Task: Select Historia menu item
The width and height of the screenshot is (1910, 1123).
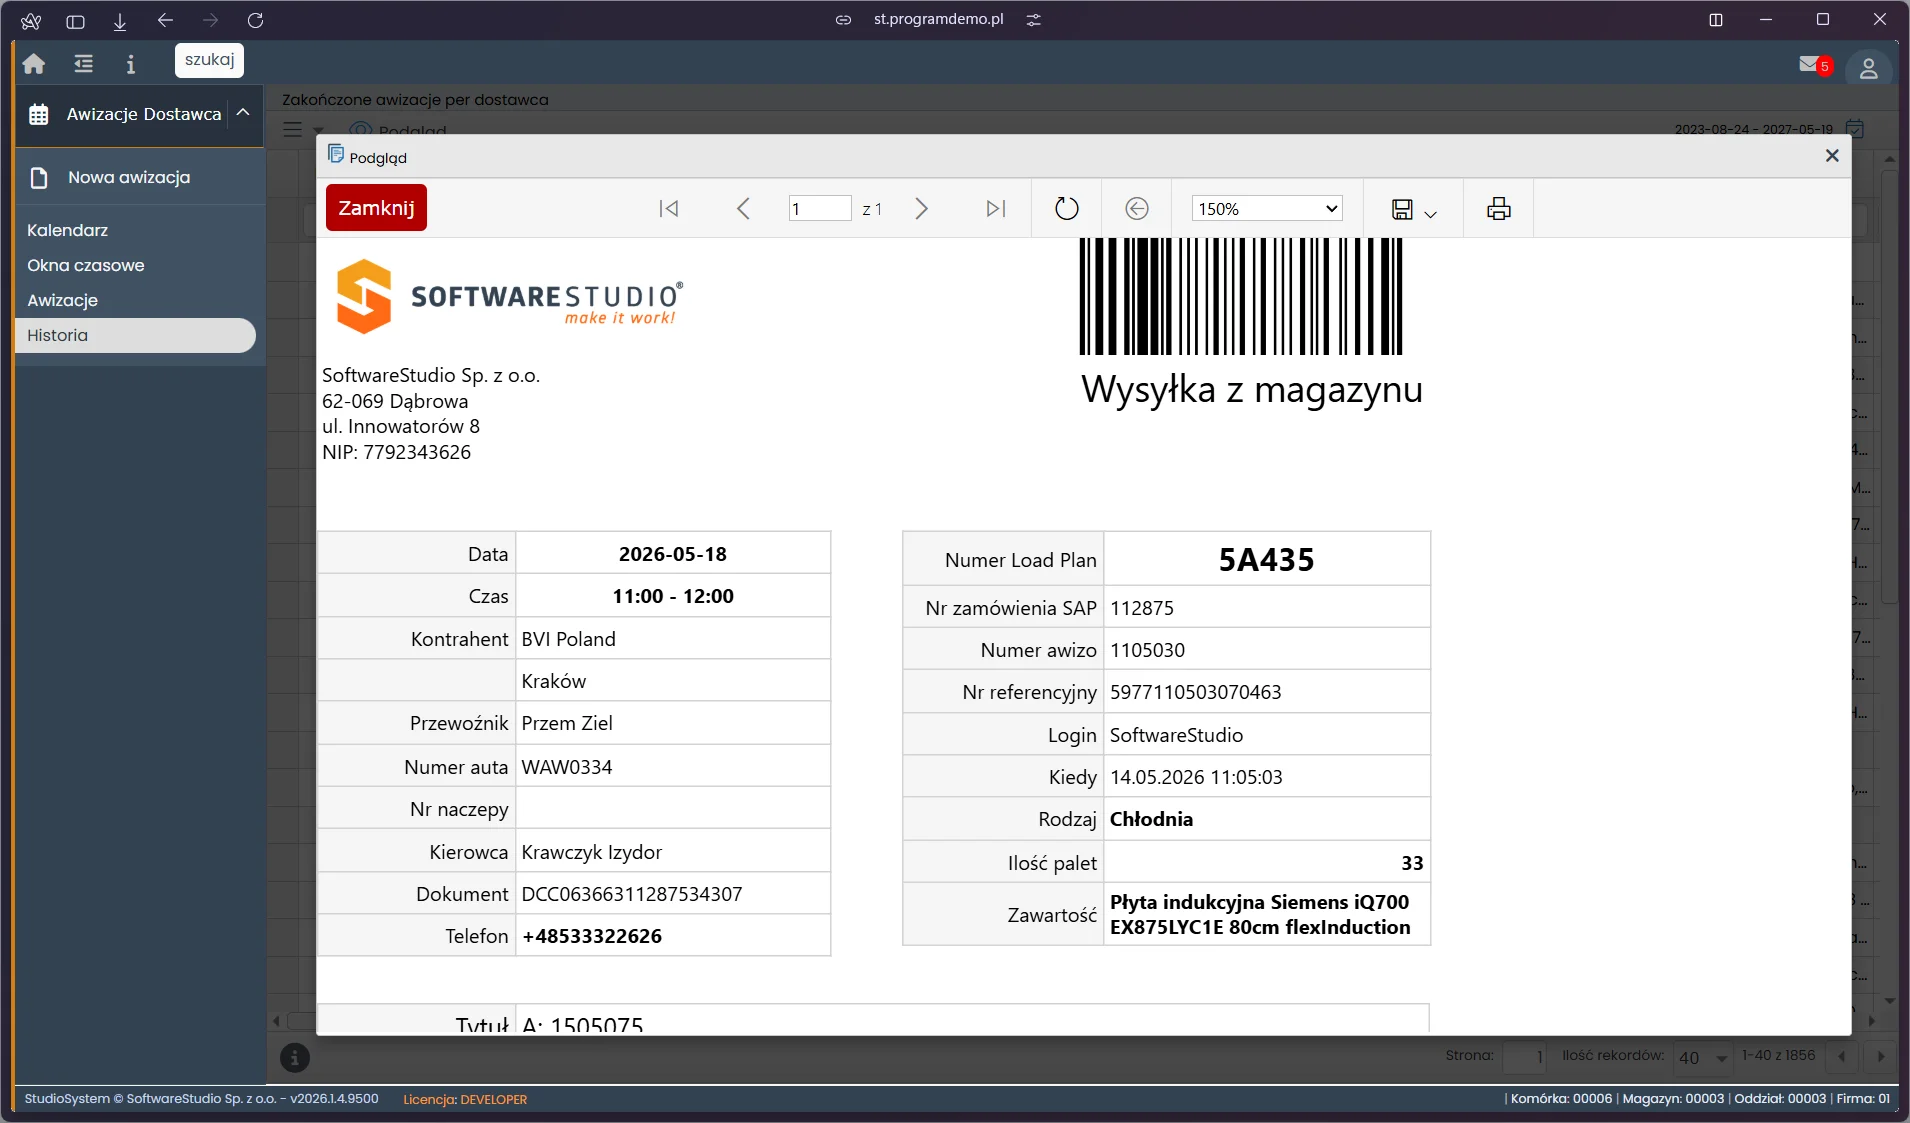Action: click(135, 335)
